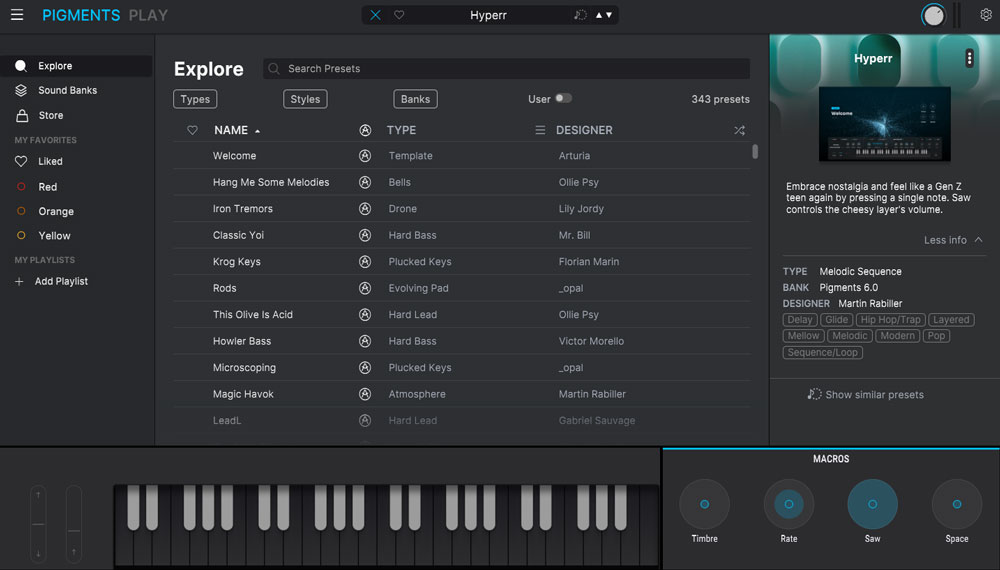Click Arturia logo column header icon

[x=365, y=130]
